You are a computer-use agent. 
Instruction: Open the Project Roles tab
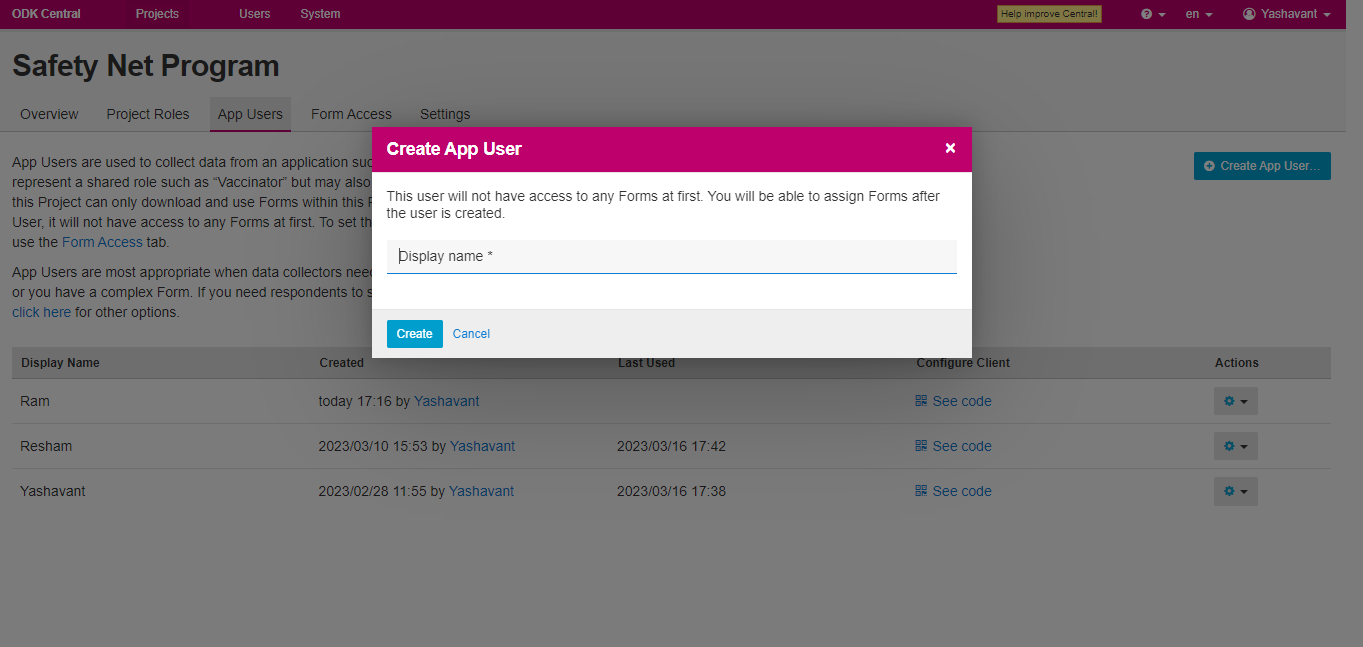[x=148, y=114]
